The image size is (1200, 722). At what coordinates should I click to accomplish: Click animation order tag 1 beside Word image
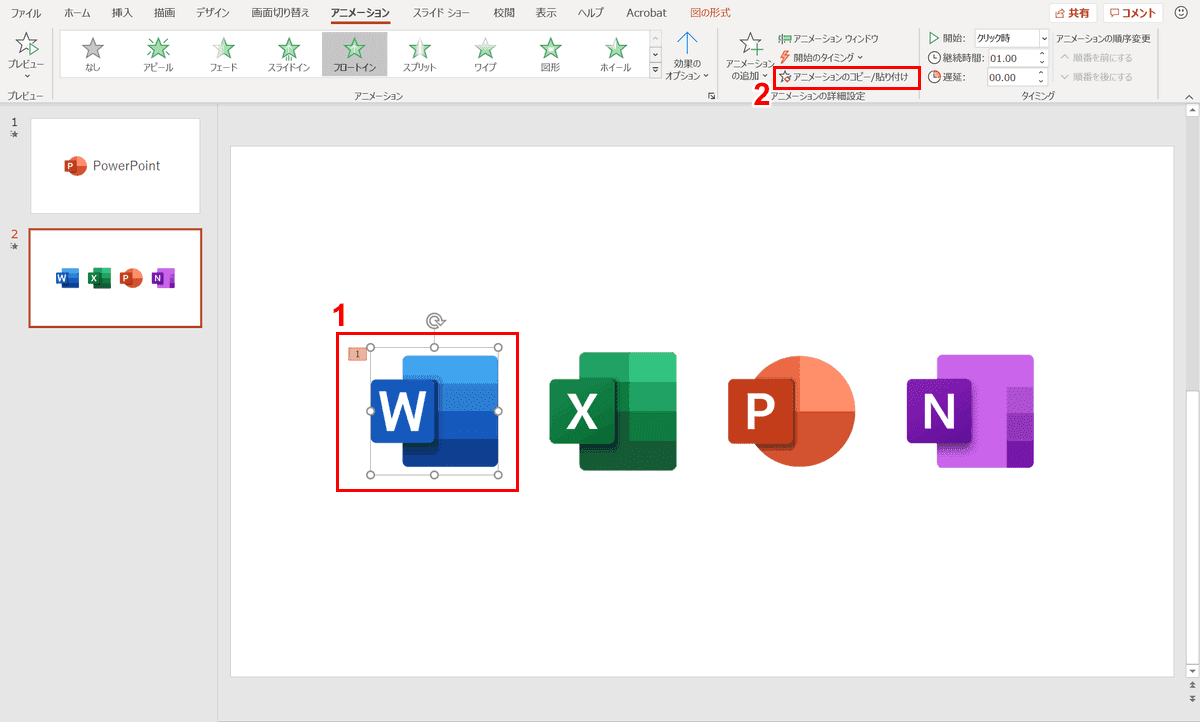click(357, 354)
